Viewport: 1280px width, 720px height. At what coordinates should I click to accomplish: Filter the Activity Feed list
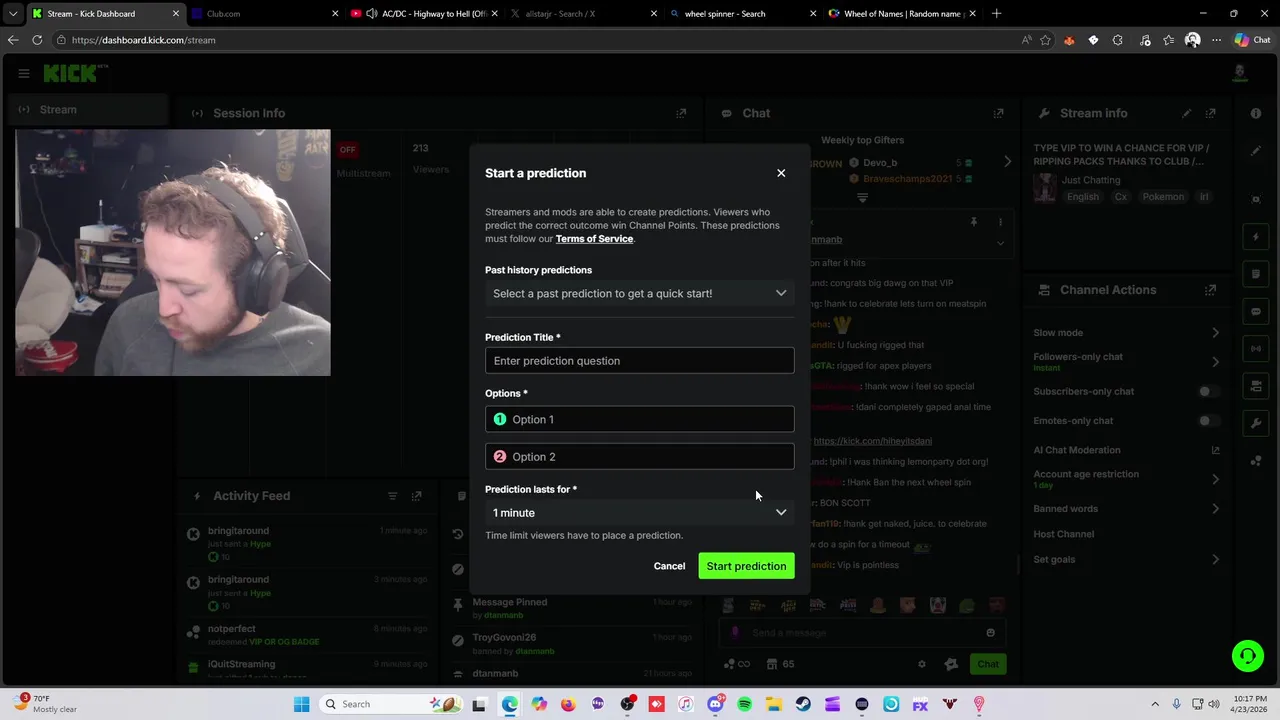coord(392,496)
